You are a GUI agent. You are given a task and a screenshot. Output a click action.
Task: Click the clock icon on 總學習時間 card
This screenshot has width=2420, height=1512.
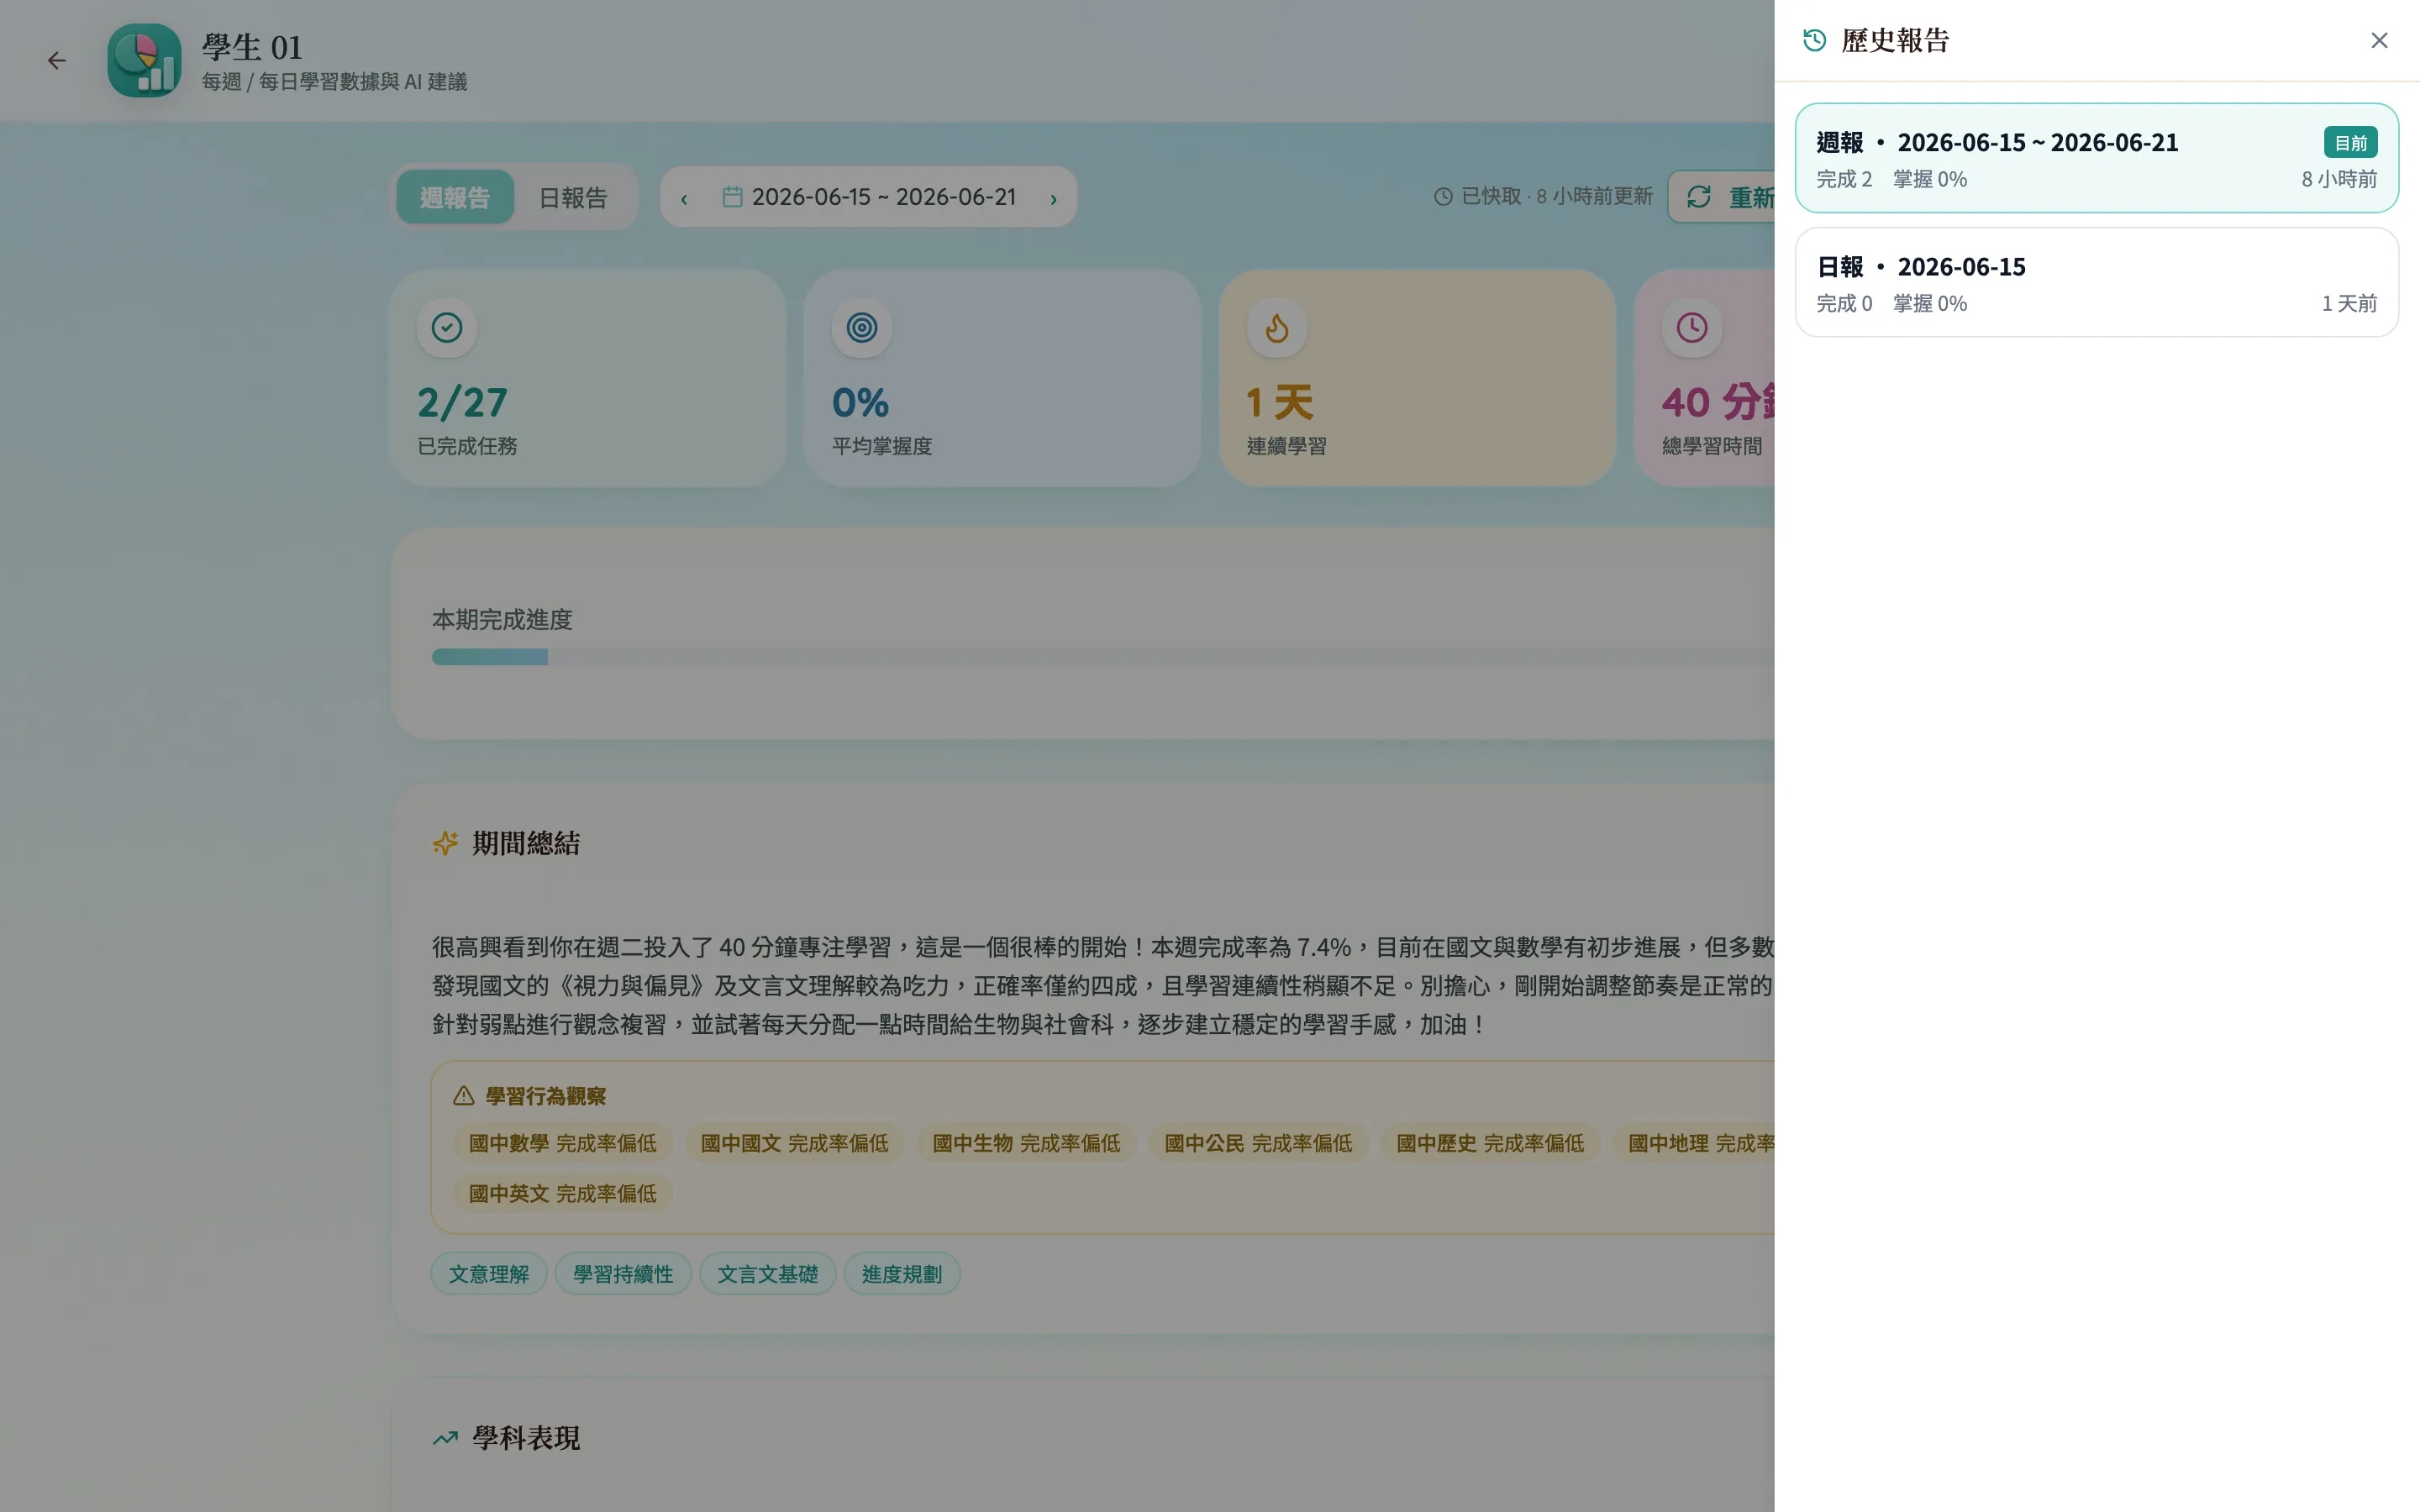pyautogui.click(x=1692, y=328)
